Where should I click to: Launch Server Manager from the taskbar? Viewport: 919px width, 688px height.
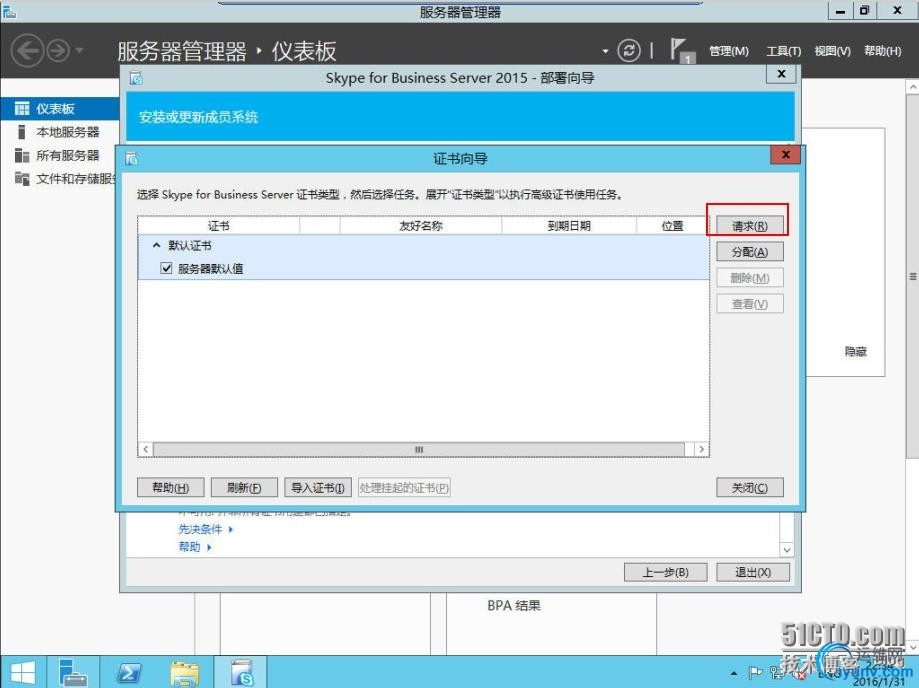tap(73, 672)
